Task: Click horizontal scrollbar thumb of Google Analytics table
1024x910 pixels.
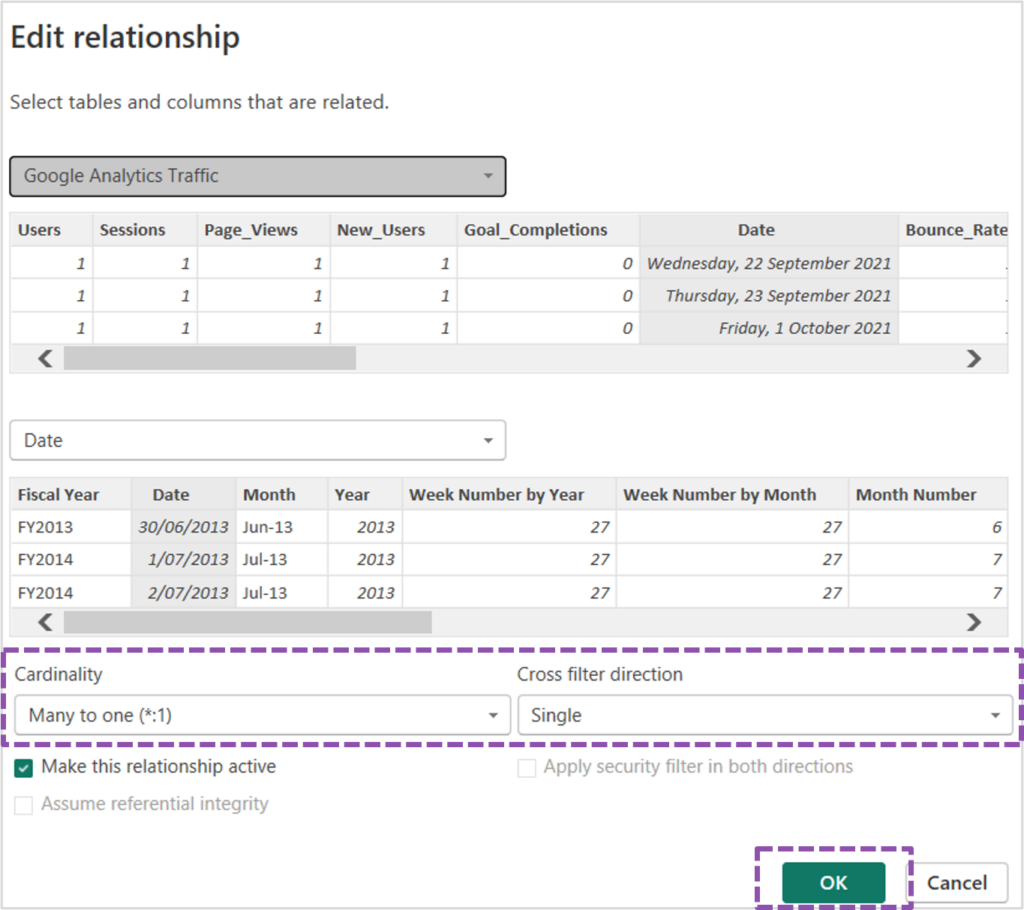Action: (210, 359)
